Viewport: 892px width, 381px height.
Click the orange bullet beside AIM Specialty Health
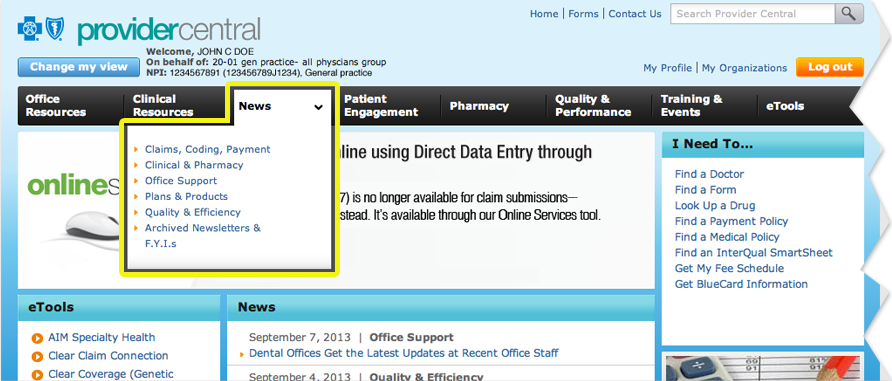pos(38,338)
